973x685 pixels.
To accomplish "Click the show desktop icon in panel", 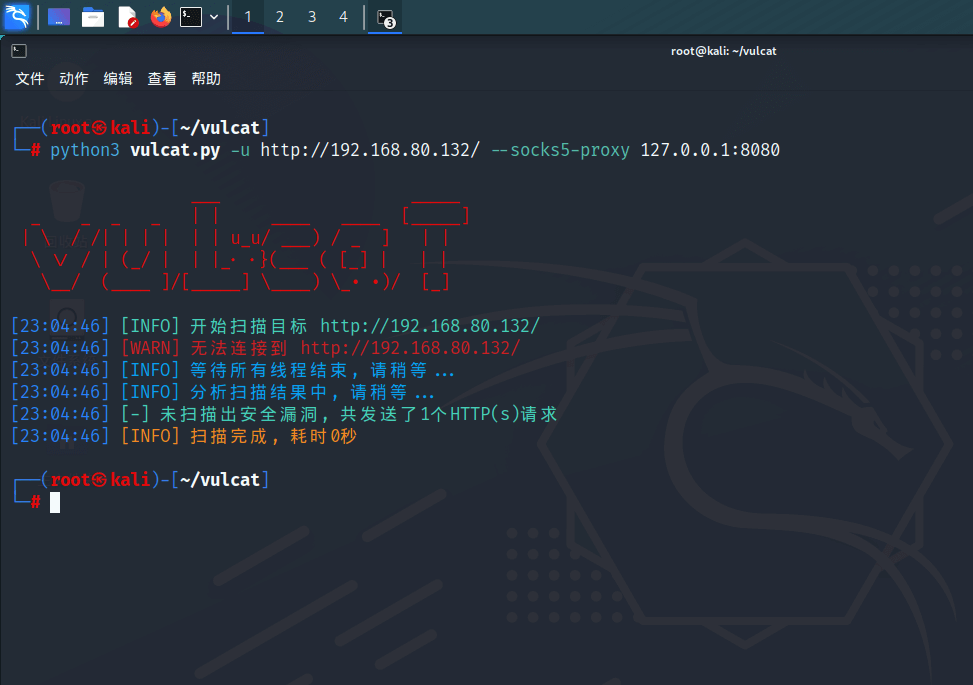I will click(59, 17).
